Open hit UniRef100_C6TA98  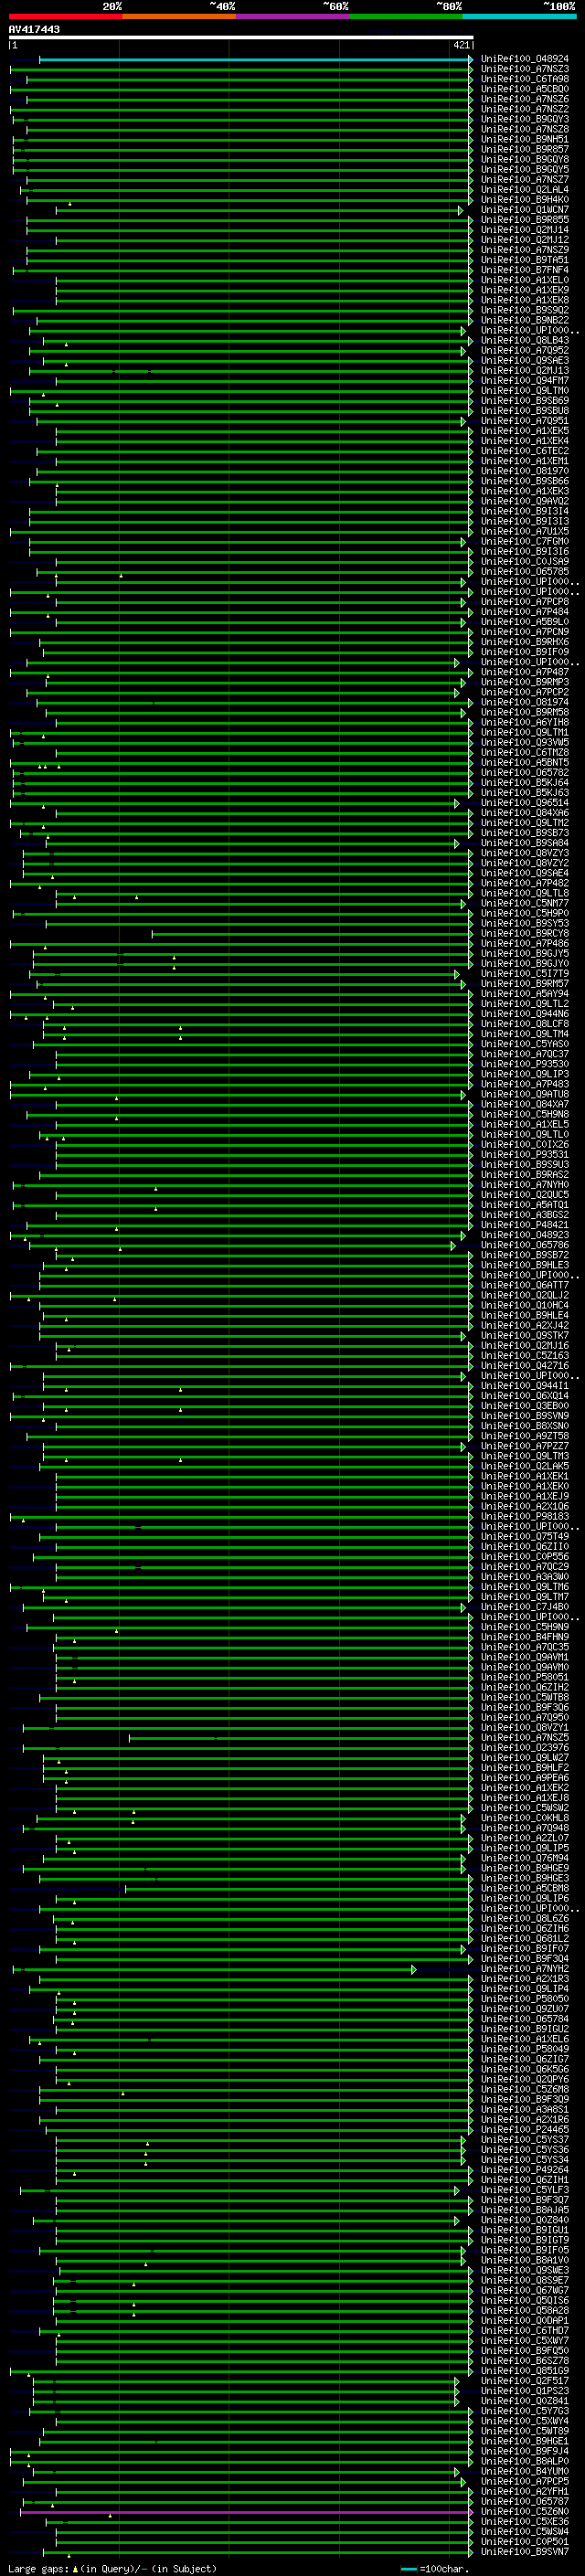[x=524, y=79]
